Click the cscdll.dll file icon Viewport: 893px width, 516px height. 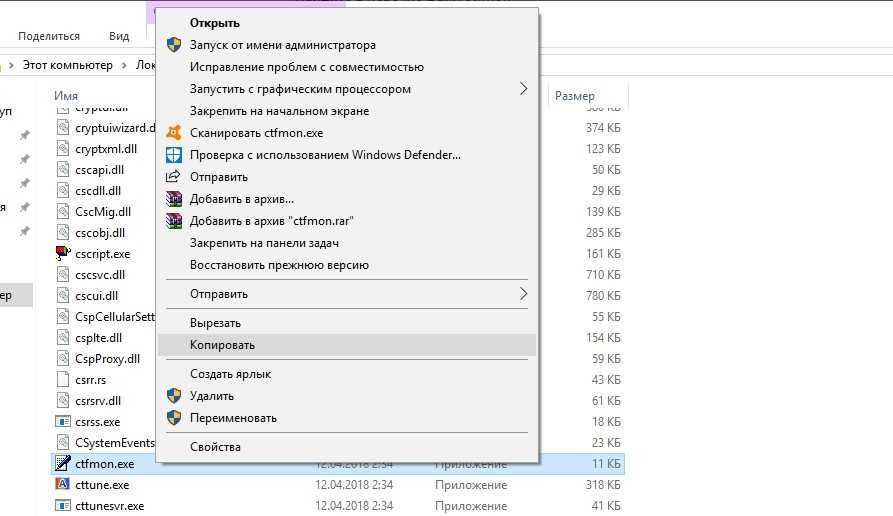63,191
